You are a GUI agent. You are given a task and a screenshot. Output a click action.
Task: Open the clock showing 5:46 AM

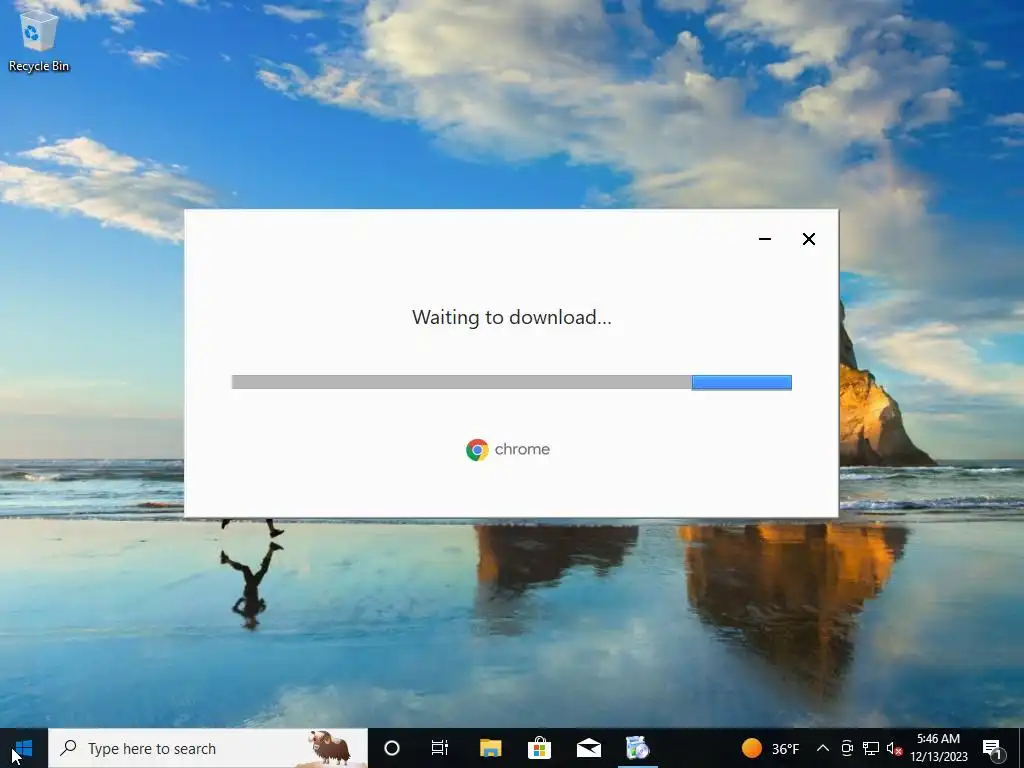pyautogui.click(x=938, y=748)
